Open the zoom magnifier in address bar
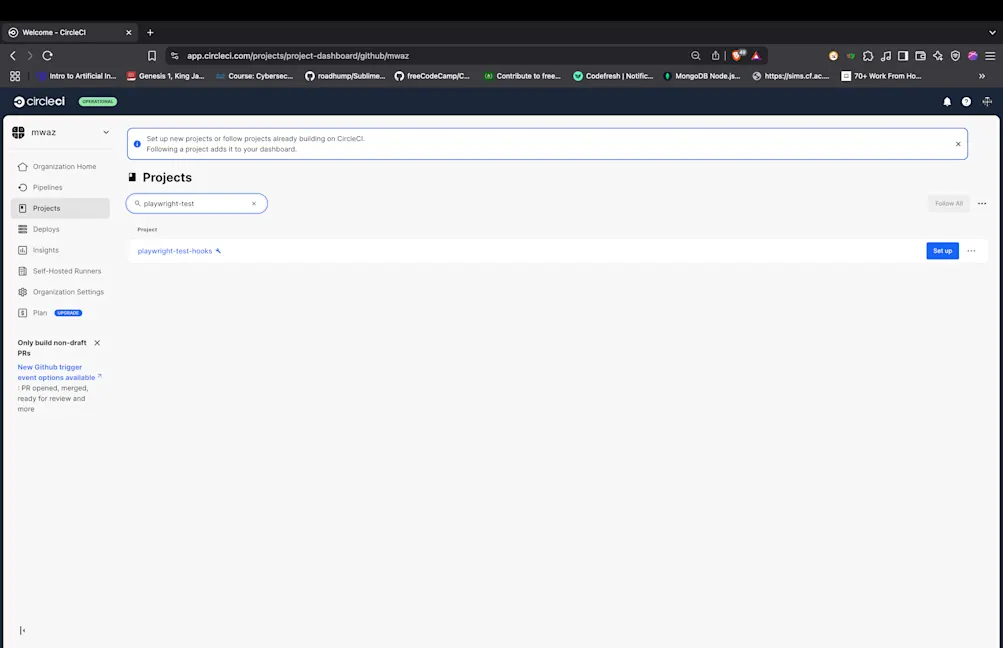The height and width of the screenshot is (648, 1003). pyautogui.click(x=695, y=56)
